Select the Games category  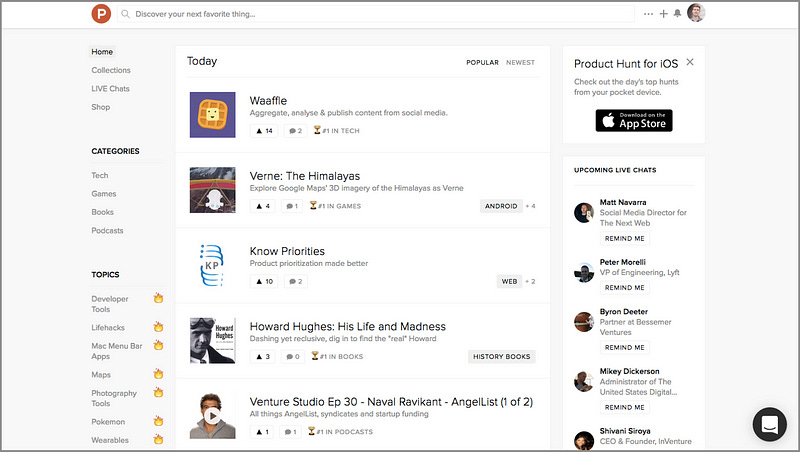coord(104,193)
